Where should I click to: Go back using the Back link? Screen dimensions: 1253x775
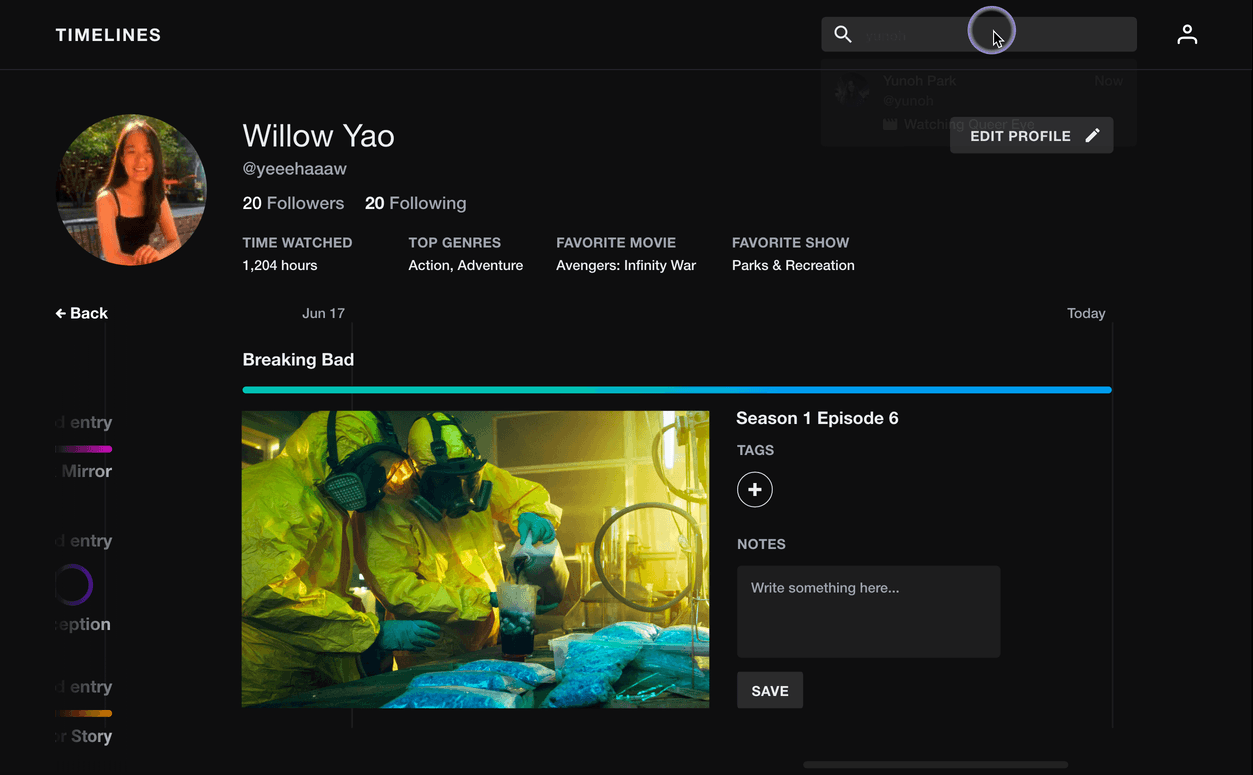click(x=82, y=313)
